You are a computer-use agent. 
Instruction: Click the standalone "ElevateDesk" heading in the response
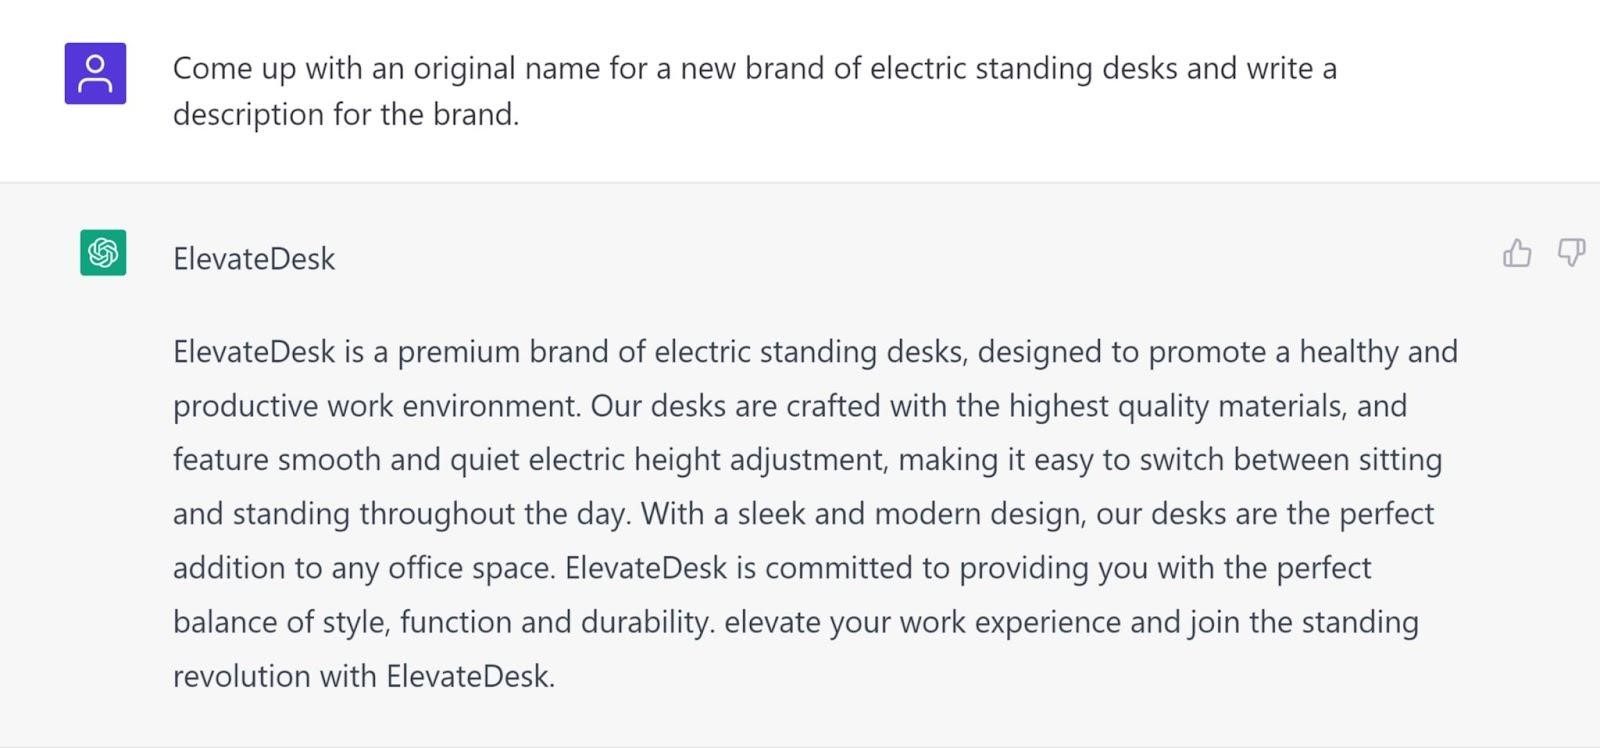[254, 259]
